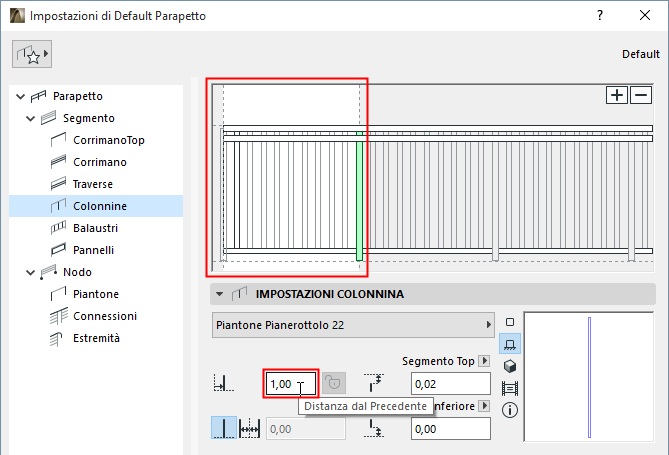Click the Distanza dal Precedente field
The image size is (669, 455).
tap(291, 384)
